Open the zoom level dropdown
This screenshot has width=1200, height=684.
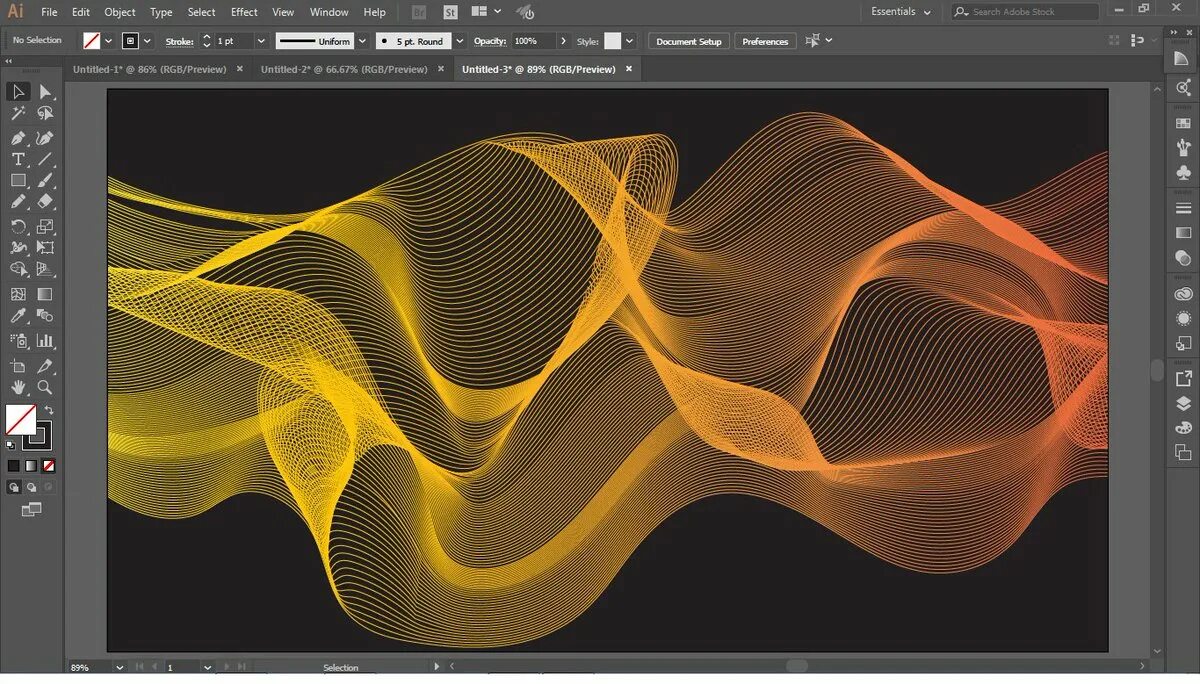coord(120,667)
